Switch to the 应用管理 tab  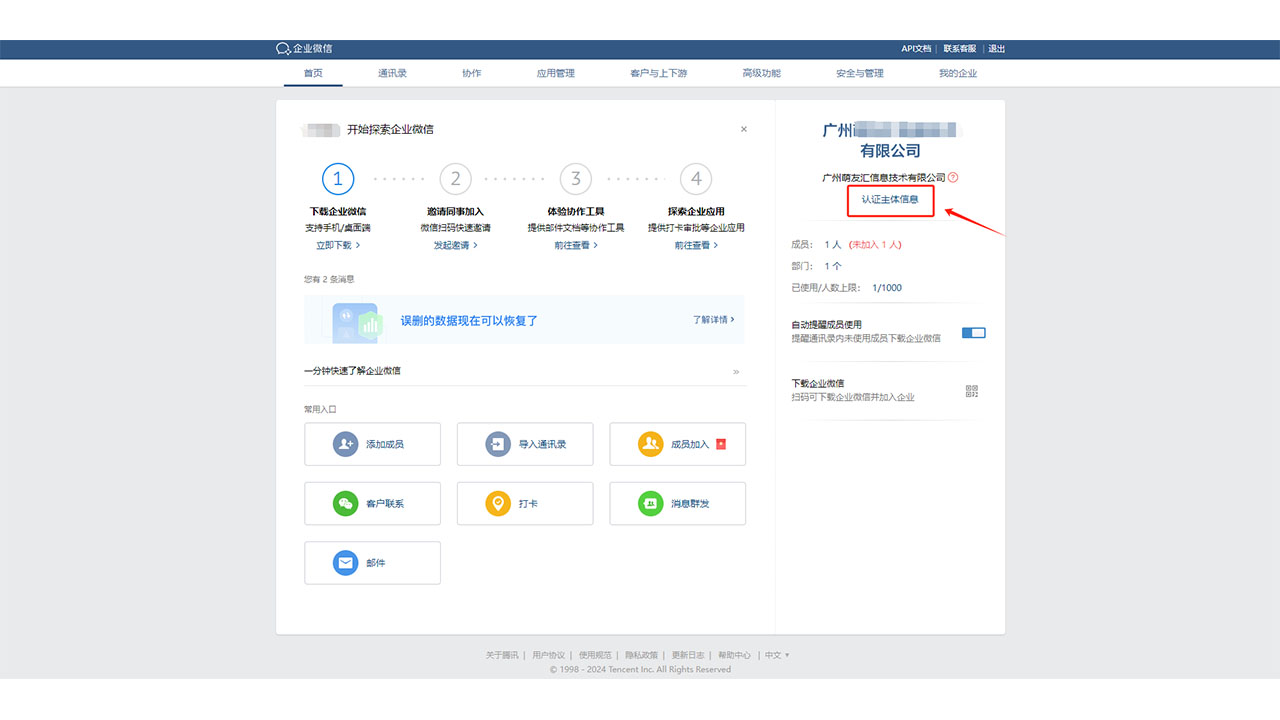point(556,73)
